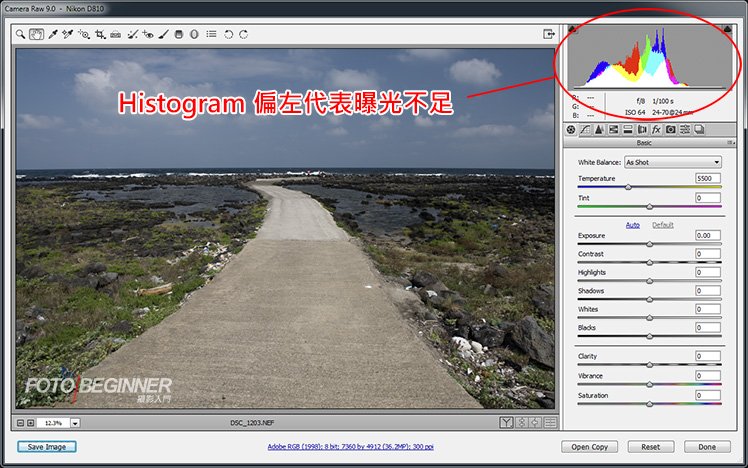Open the Basic panel flyout menu

(731, 143)
